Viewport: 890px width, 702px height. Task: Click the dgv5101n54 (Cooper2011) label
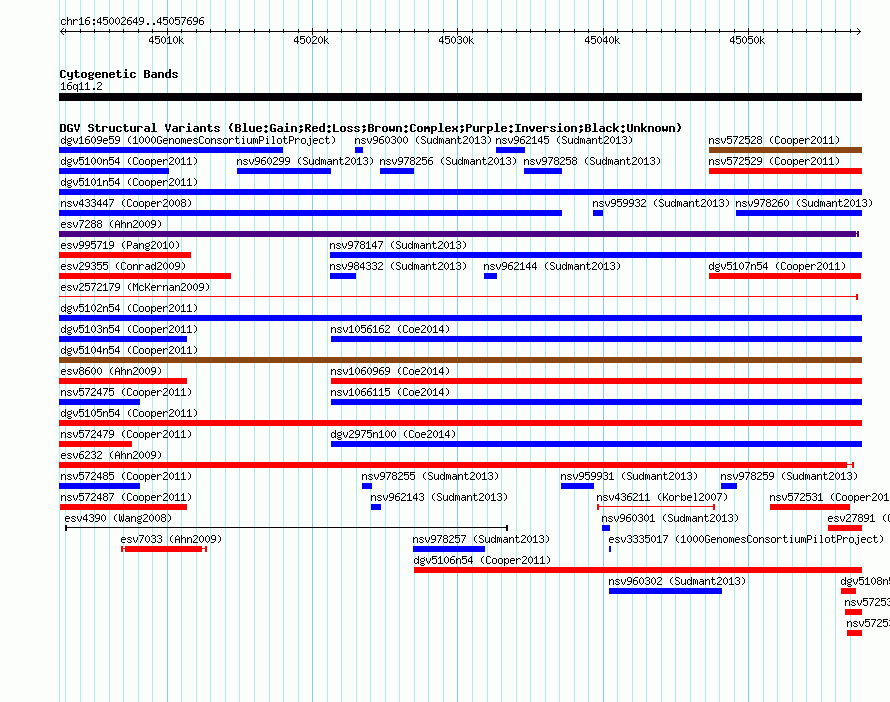(x=129, y=182)
